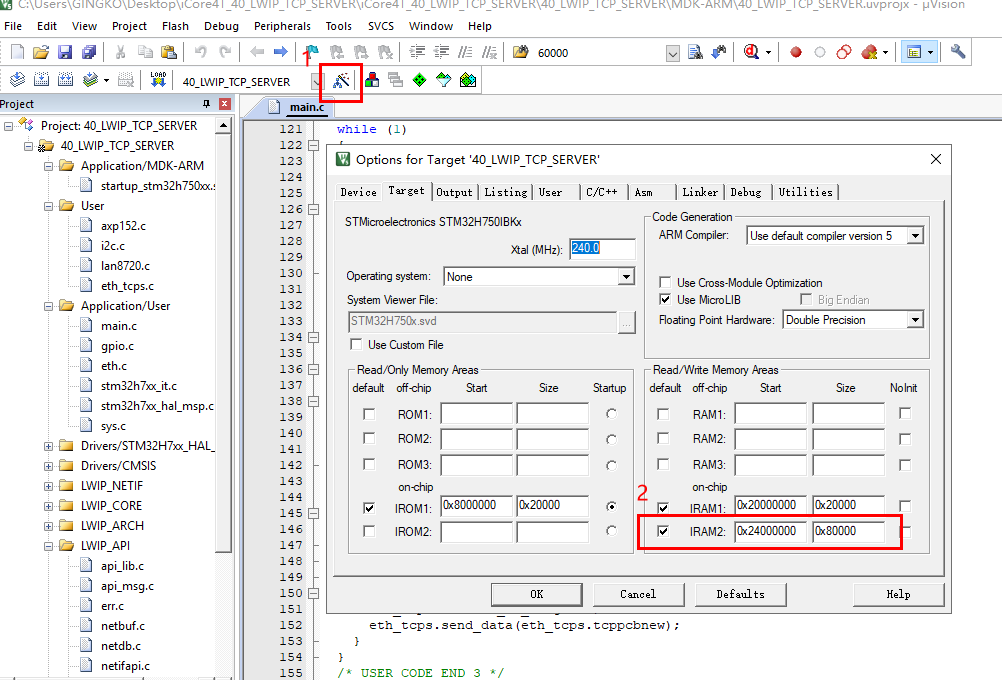1002x680 pixels.
Task: Click the blue Navigate Forward arrow
Action: tap(281, 52)
